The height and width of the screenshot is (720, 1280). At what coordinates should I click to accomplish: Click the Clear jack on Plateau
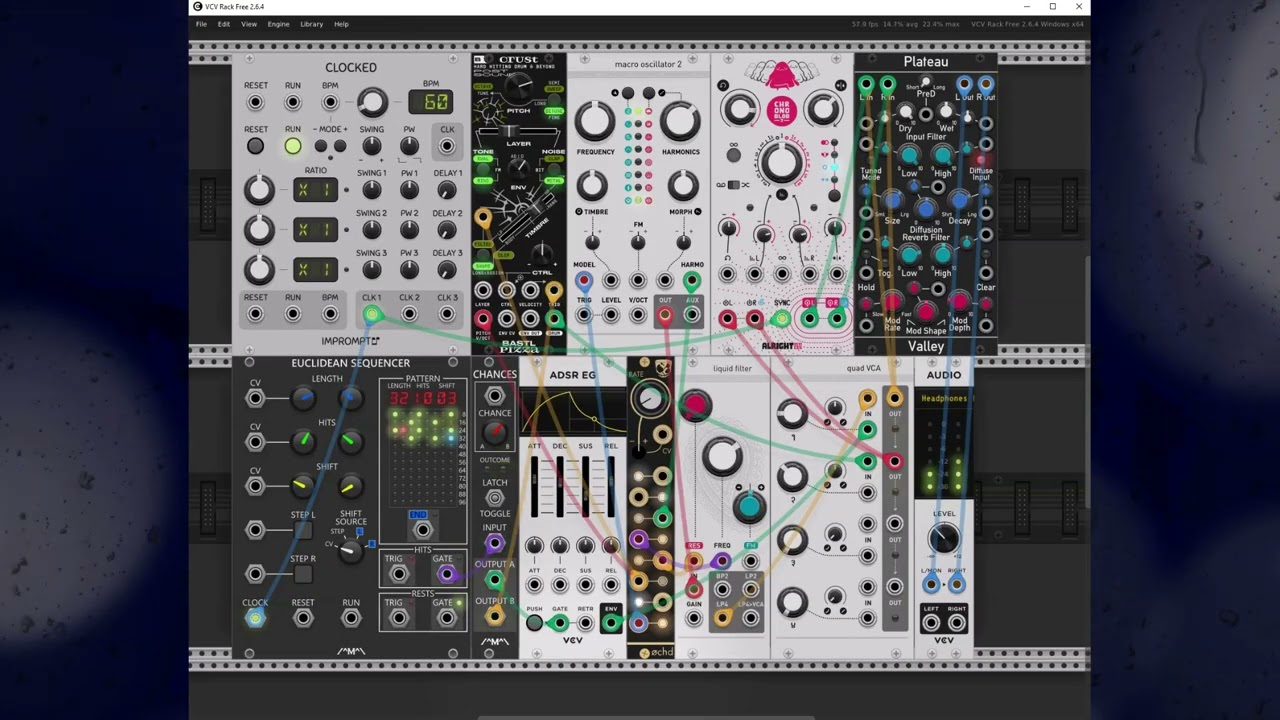986,273
